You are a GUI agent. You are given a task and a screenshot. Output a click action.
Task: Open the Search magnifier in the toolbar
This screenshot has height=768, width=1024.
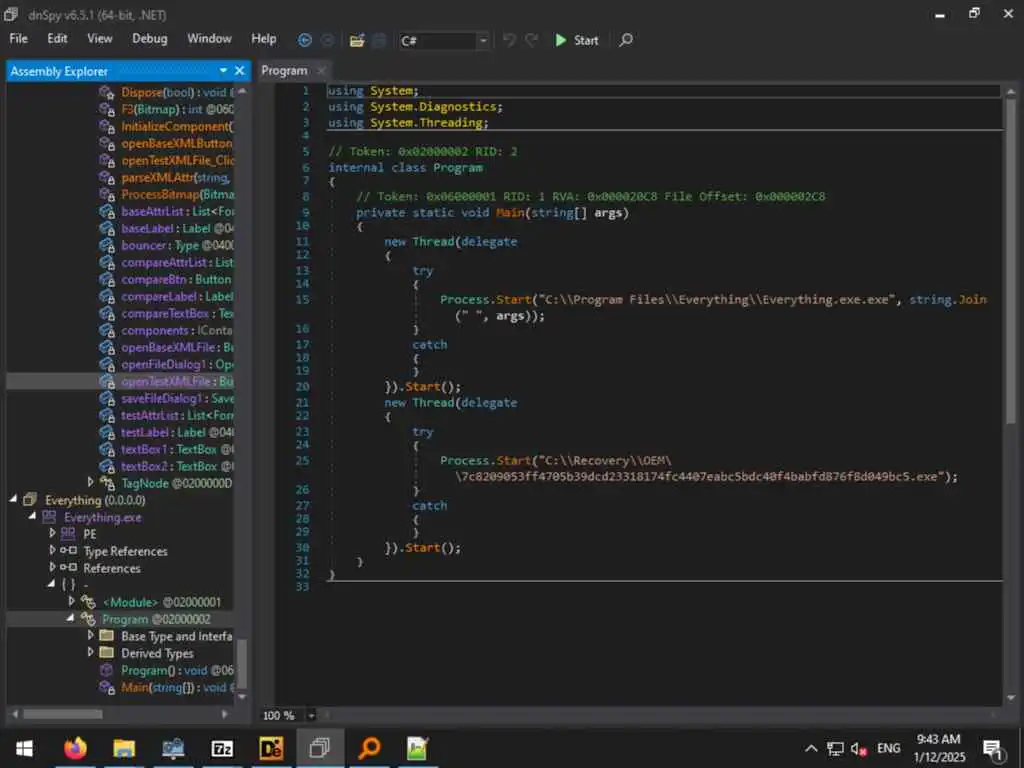pos(626,40)
